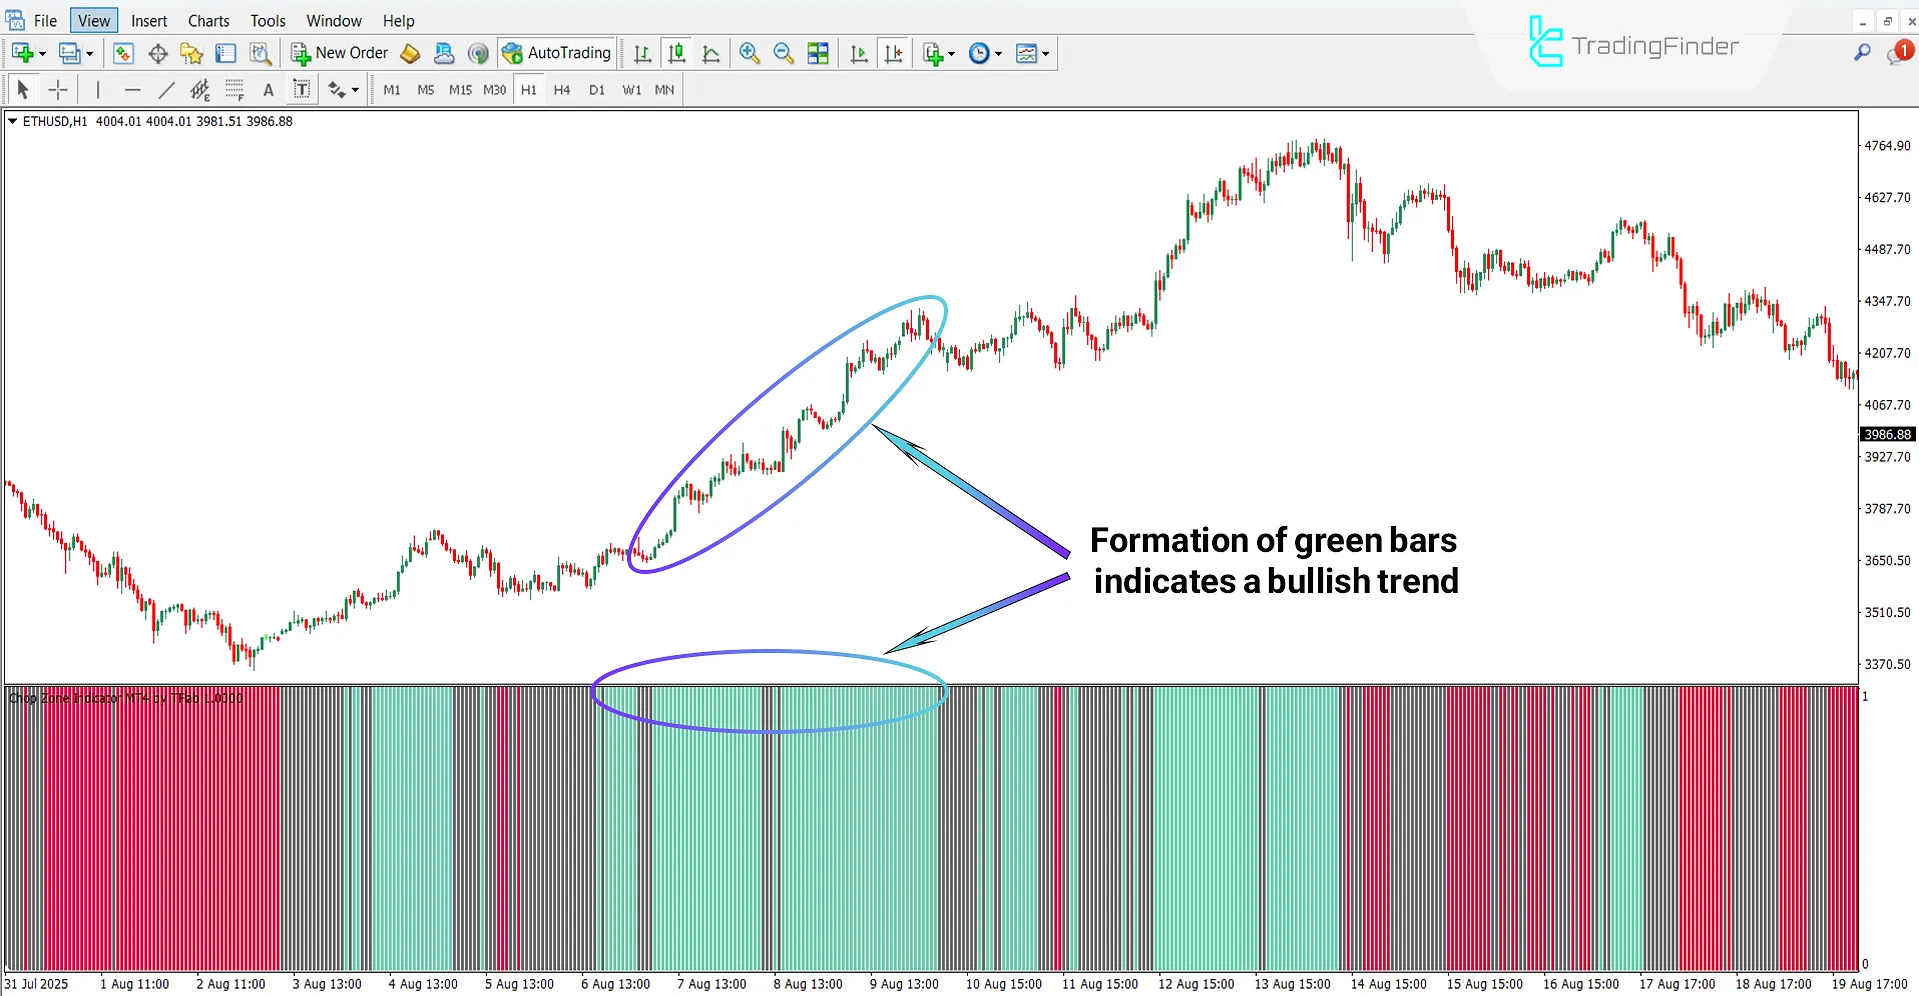
Task: Zoom out of the chart
Action: (784, 53)
